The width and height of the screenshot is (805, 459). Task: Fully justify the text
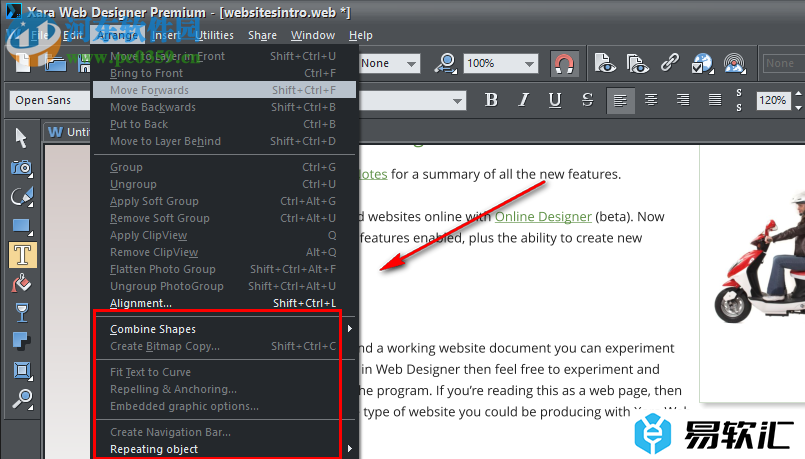pos(715,100)
